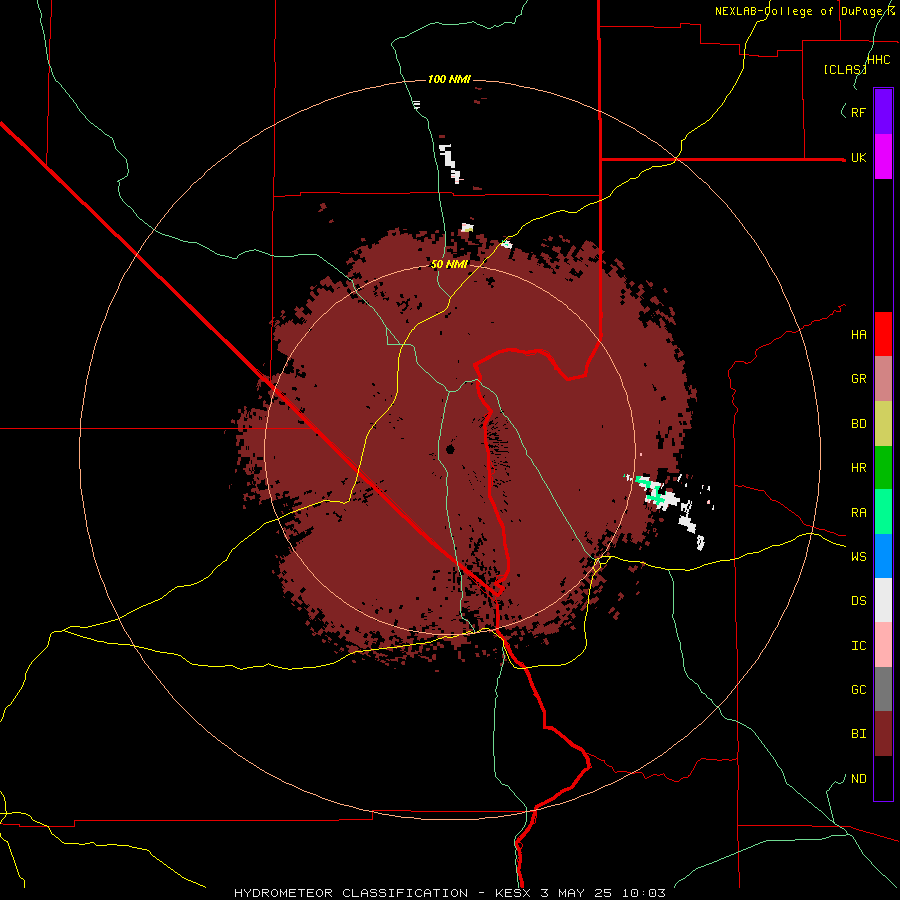The image size is (900, 900).
Task: Click the RF legend label
Action: (x=858, y=112)
